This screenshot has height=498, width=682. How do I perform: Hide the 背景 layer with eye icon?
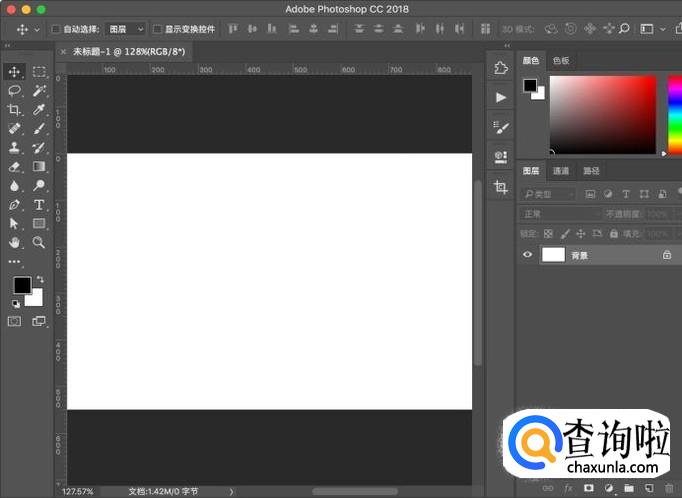tap(527, 255)
